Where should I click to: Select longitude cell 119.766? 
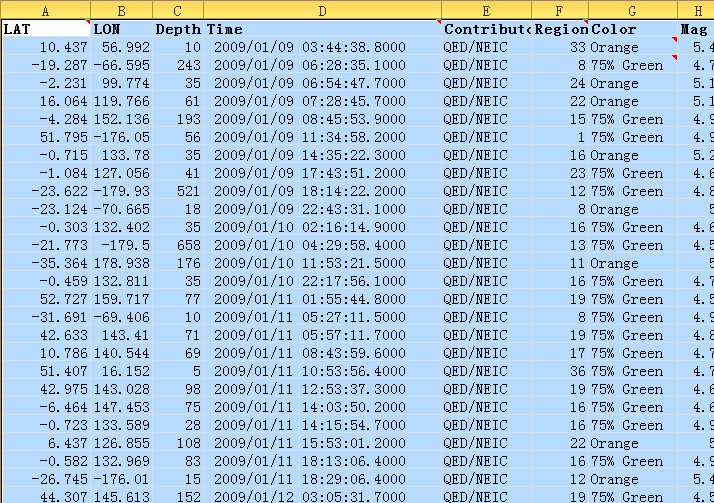(x=122, y=101)
